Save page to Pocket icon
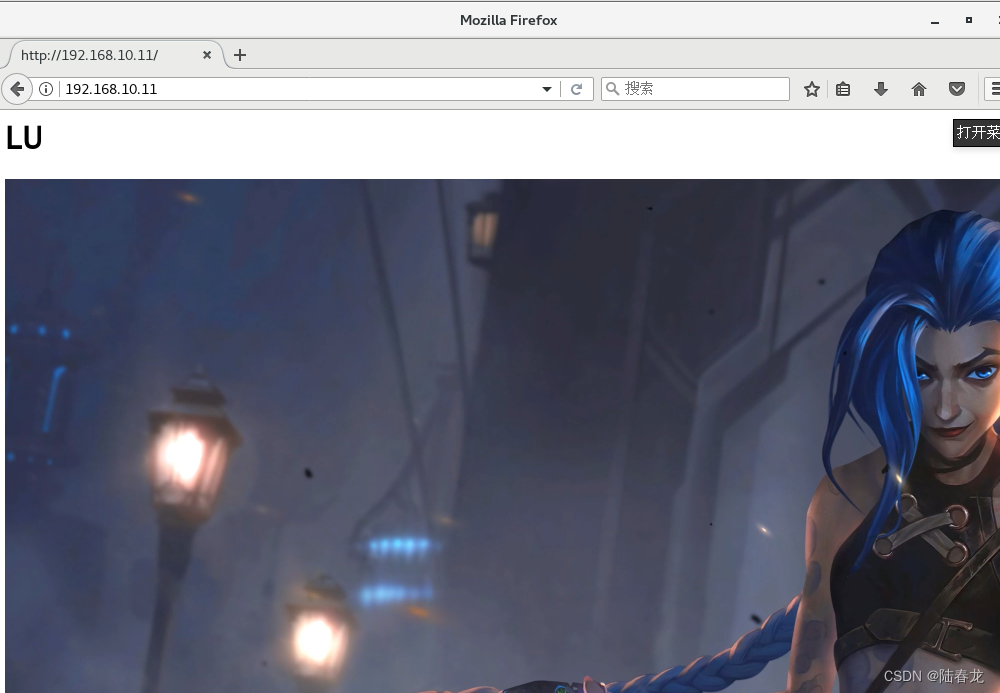The height and width of the screenshot is (693, 1000). (957, 89)
